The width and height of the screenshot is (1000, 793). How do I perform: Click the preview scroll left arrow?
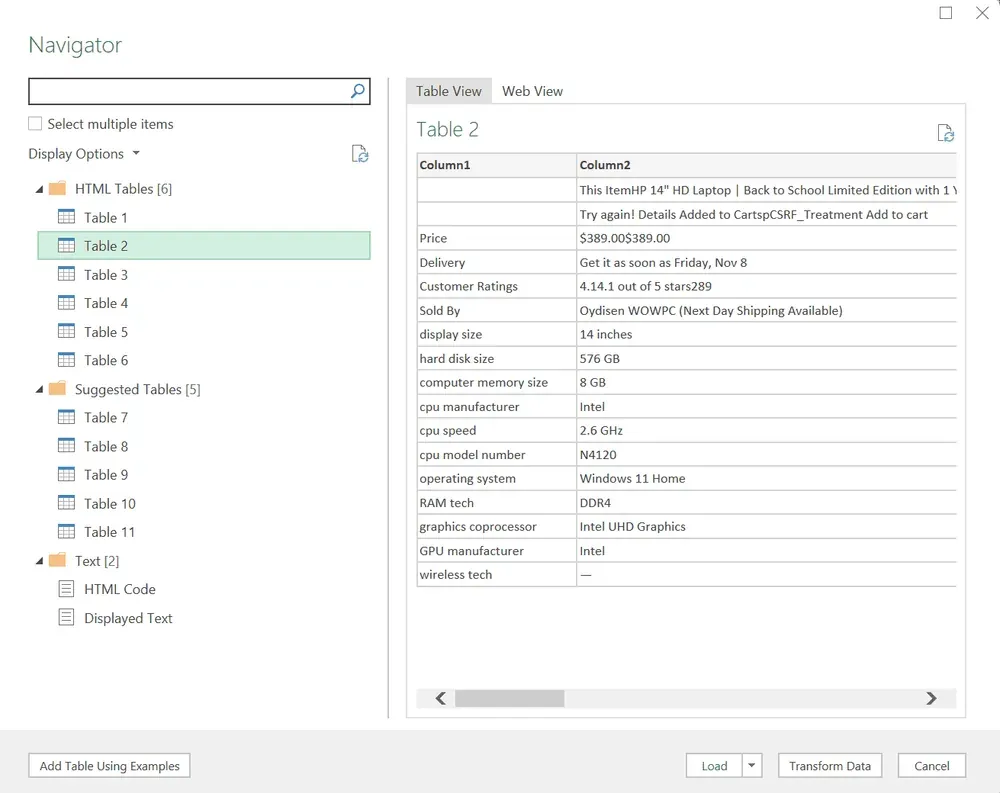tap(441, 698)
